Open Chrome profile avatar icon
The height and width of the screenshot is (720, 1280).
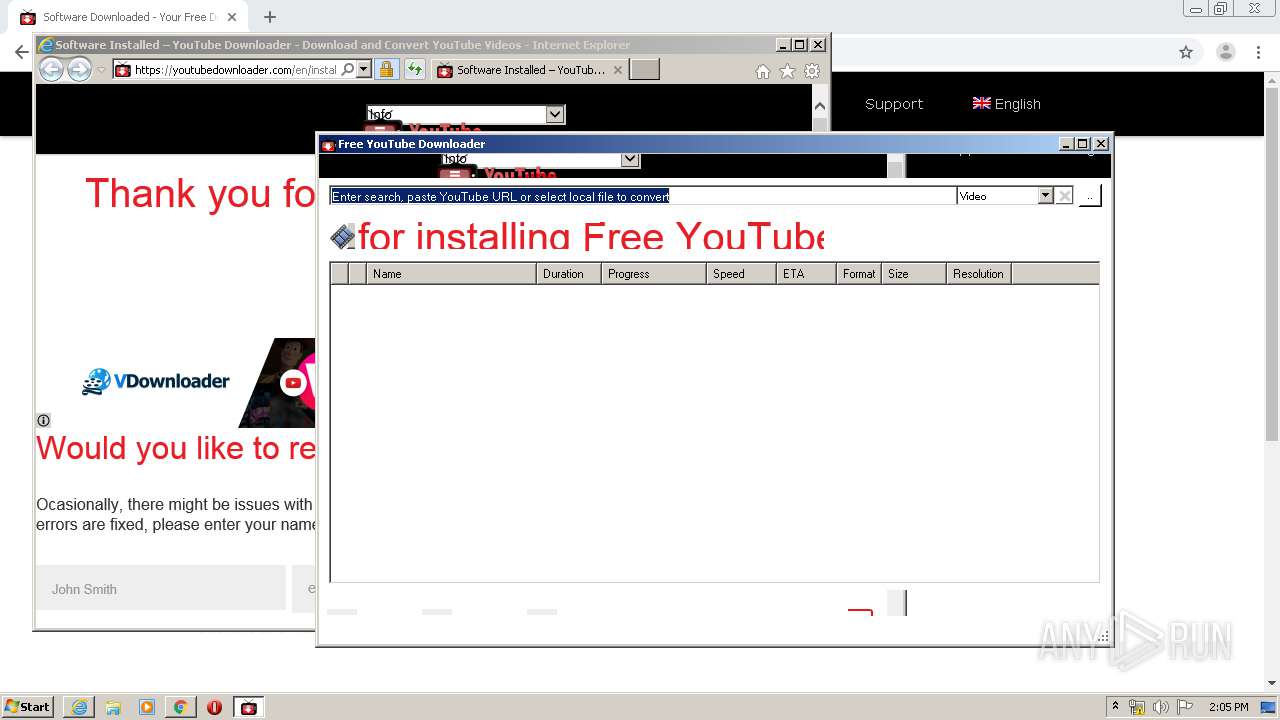pyautogui.click(x=1226, y=52)
